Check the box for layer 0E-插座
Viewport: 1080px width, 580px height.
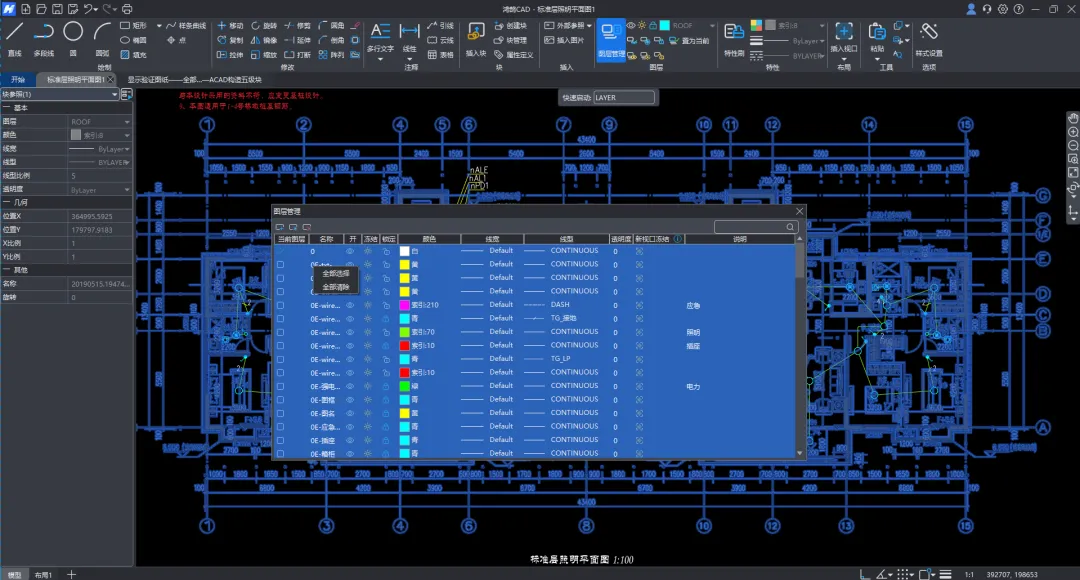(x=280, y=440)
